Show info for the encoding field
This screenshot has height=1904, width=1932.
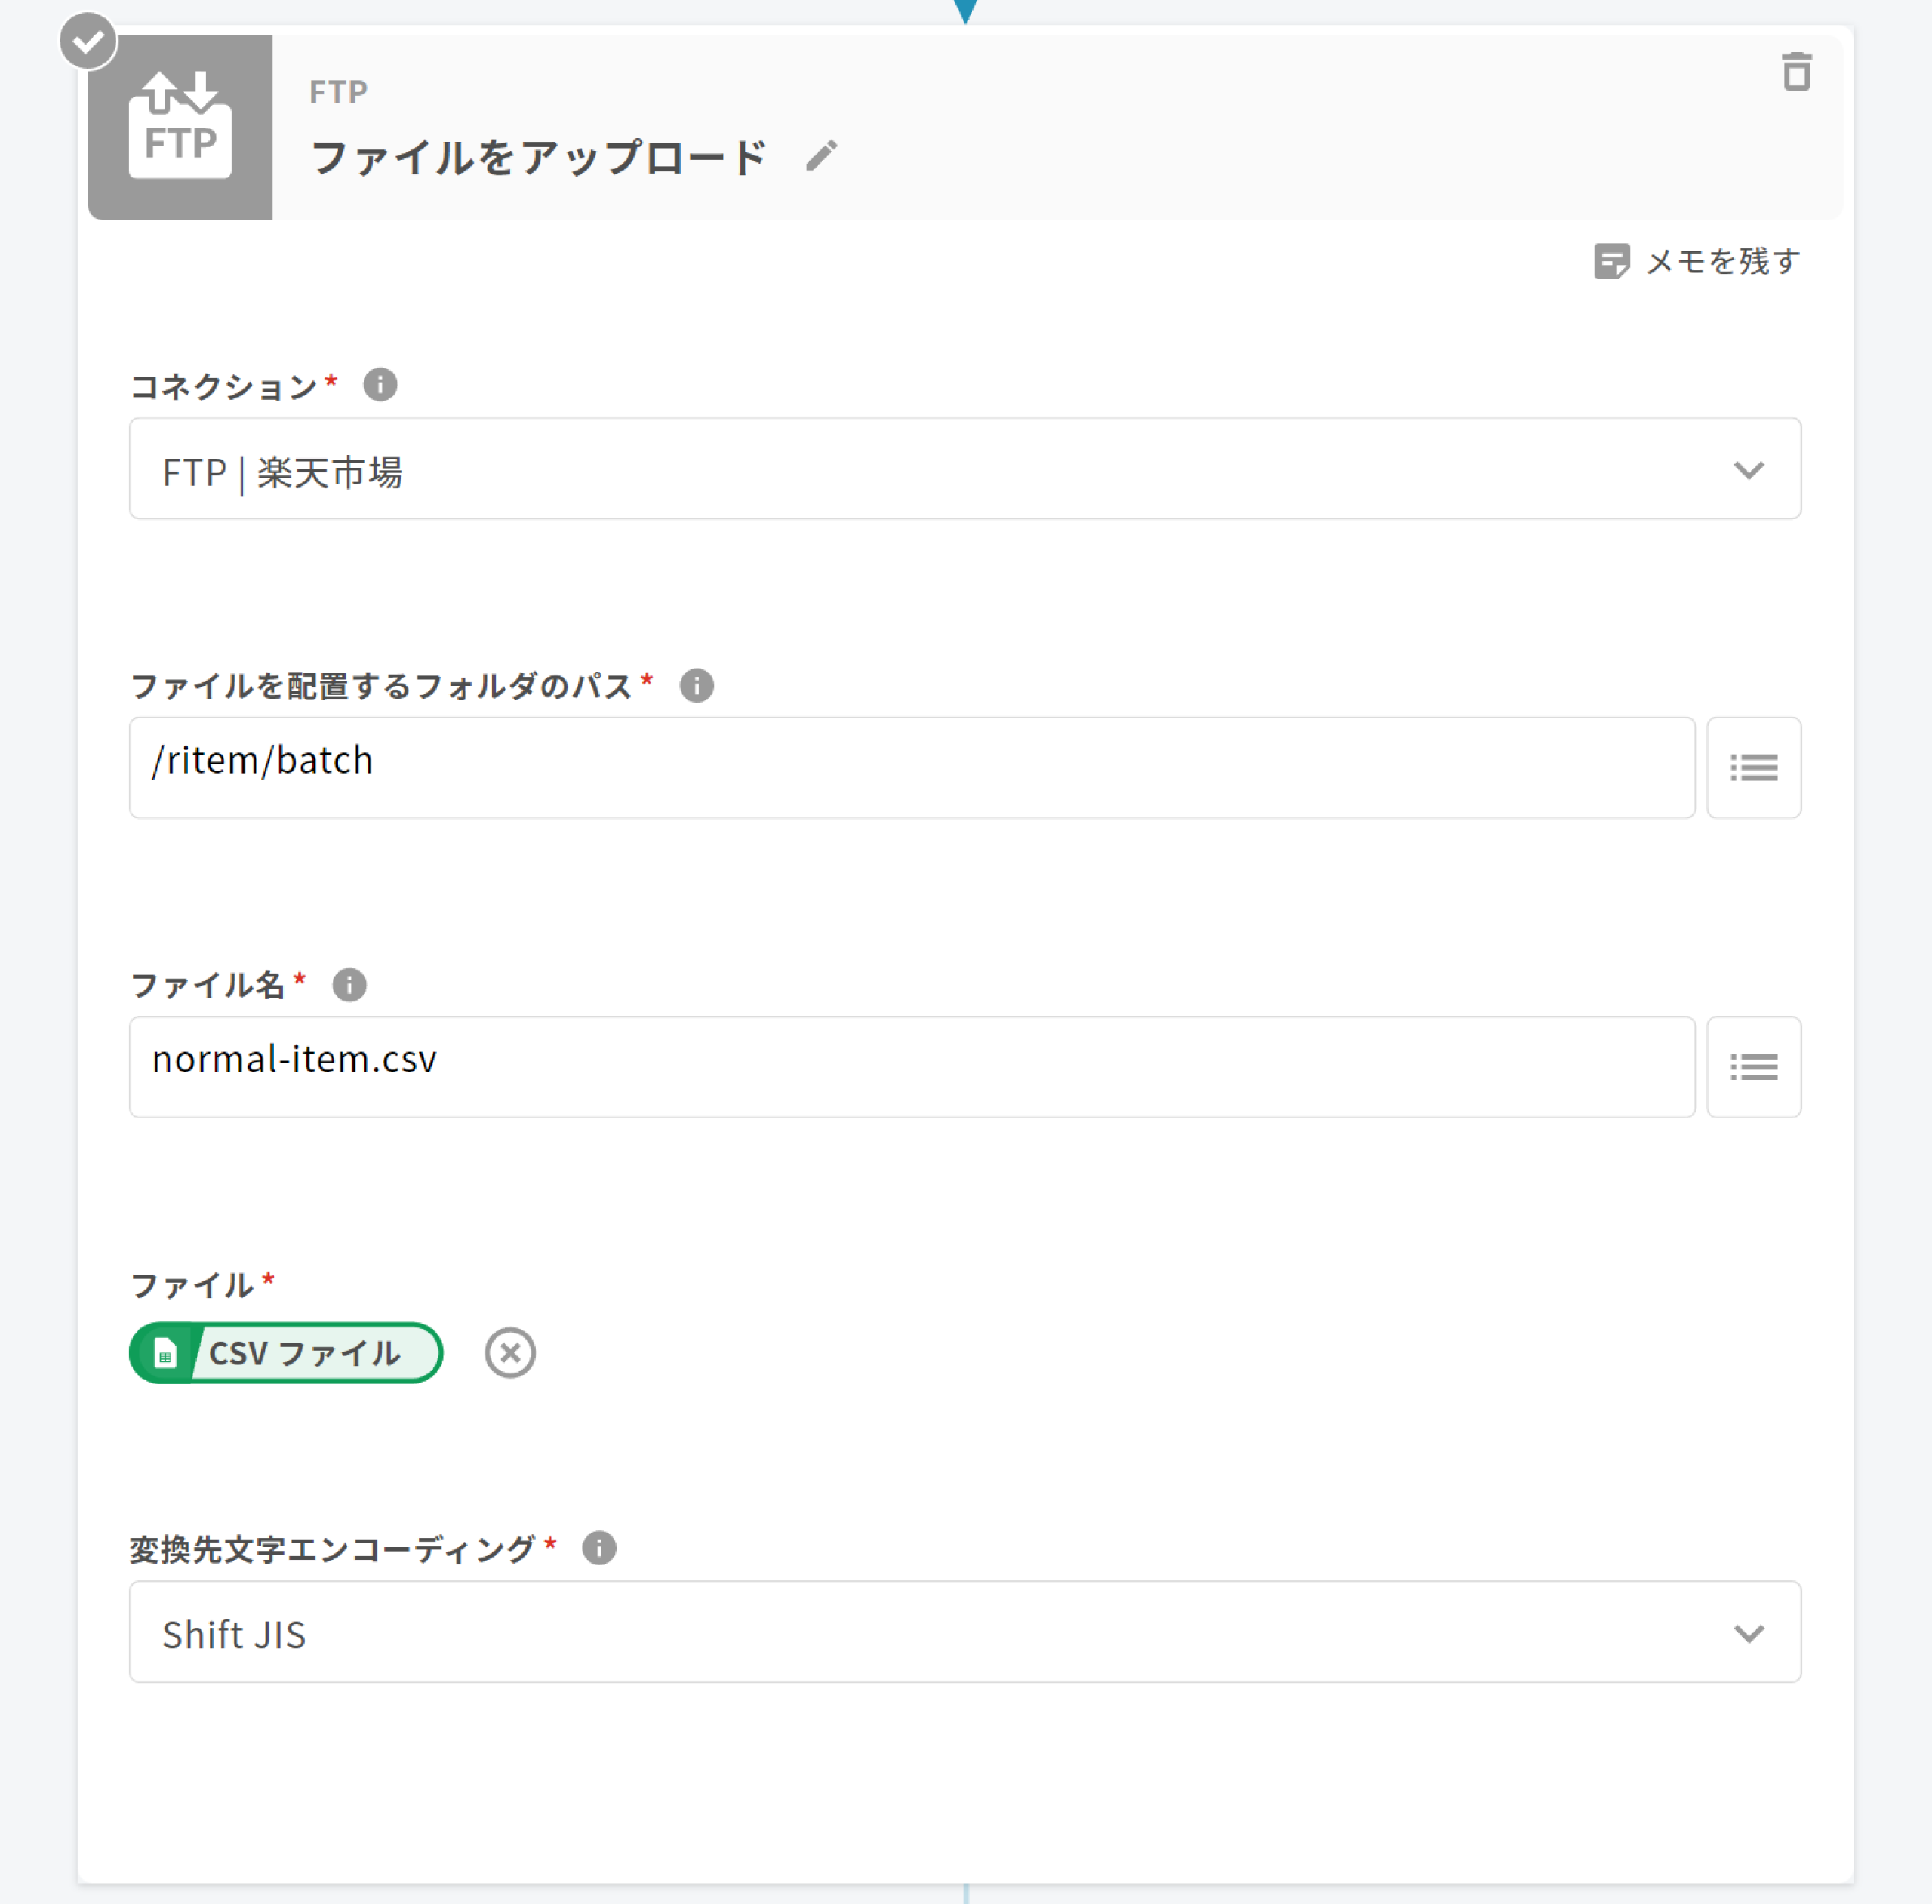pyautogui.click(x=599, y=1548)
